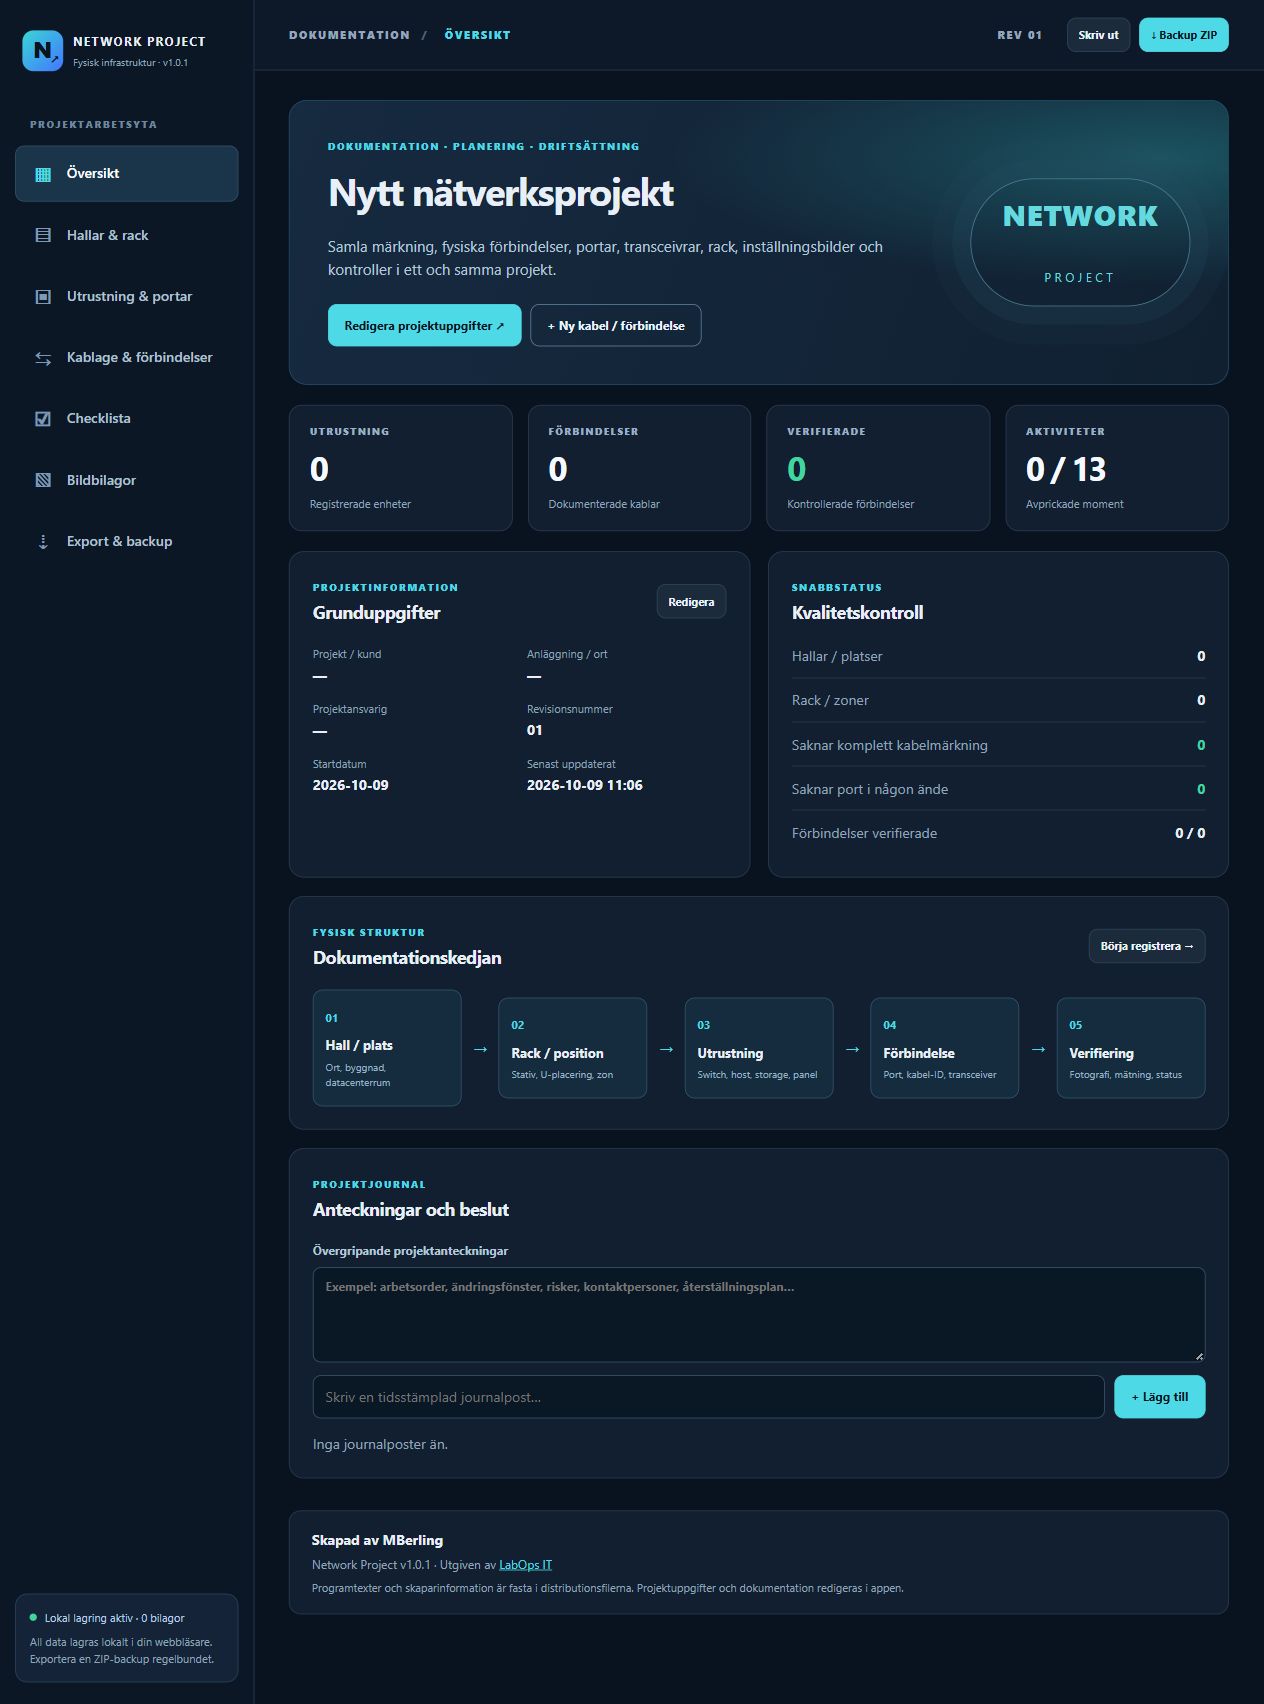Image resolution: width=1264 pixels, height=1704 pixels.
Task: Click the Förbindelser stat card
Action: point(639,468)
